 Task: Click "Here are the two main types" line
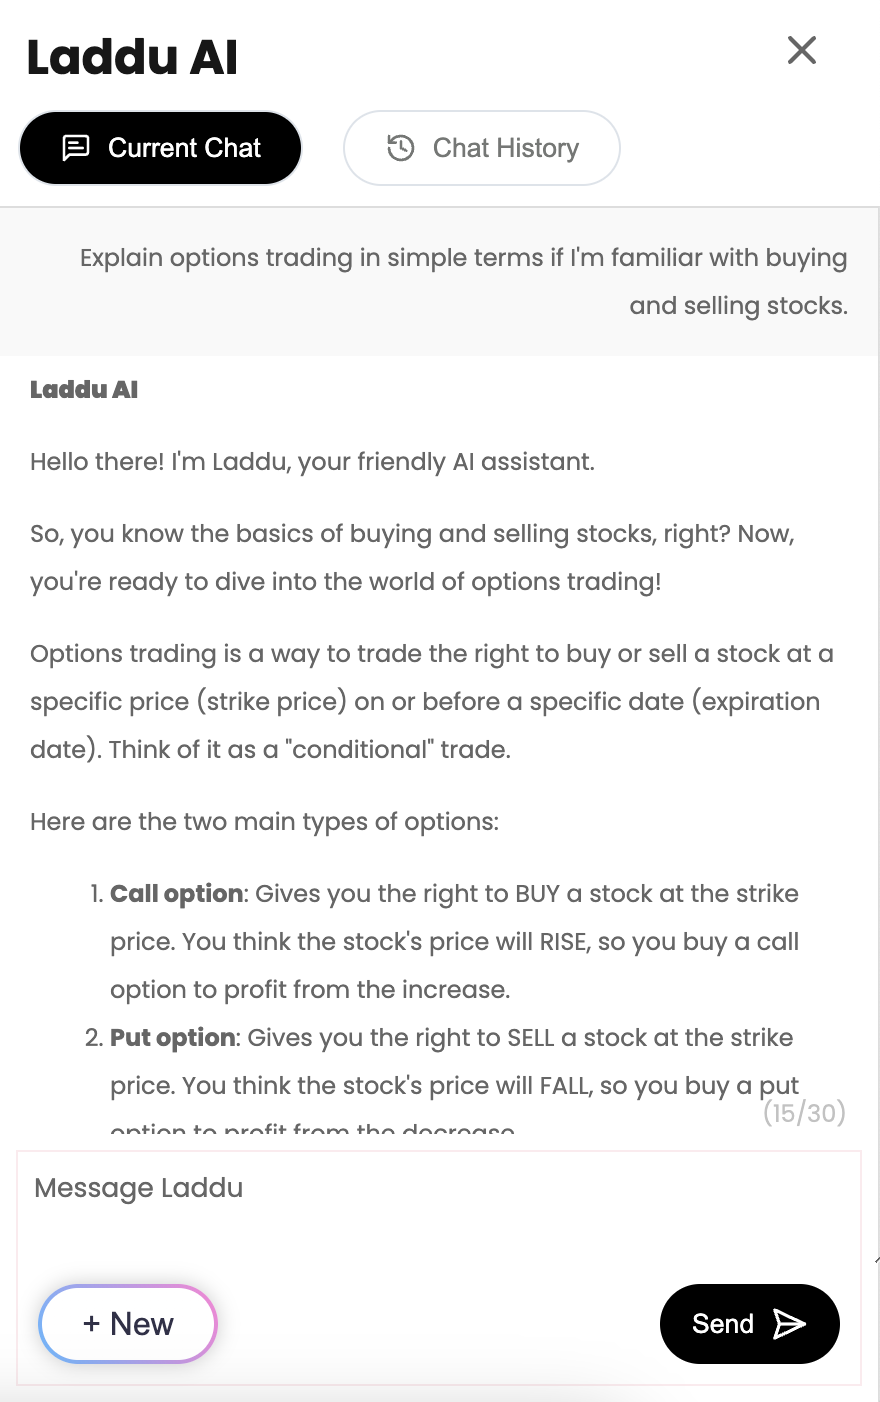[264, 822]
